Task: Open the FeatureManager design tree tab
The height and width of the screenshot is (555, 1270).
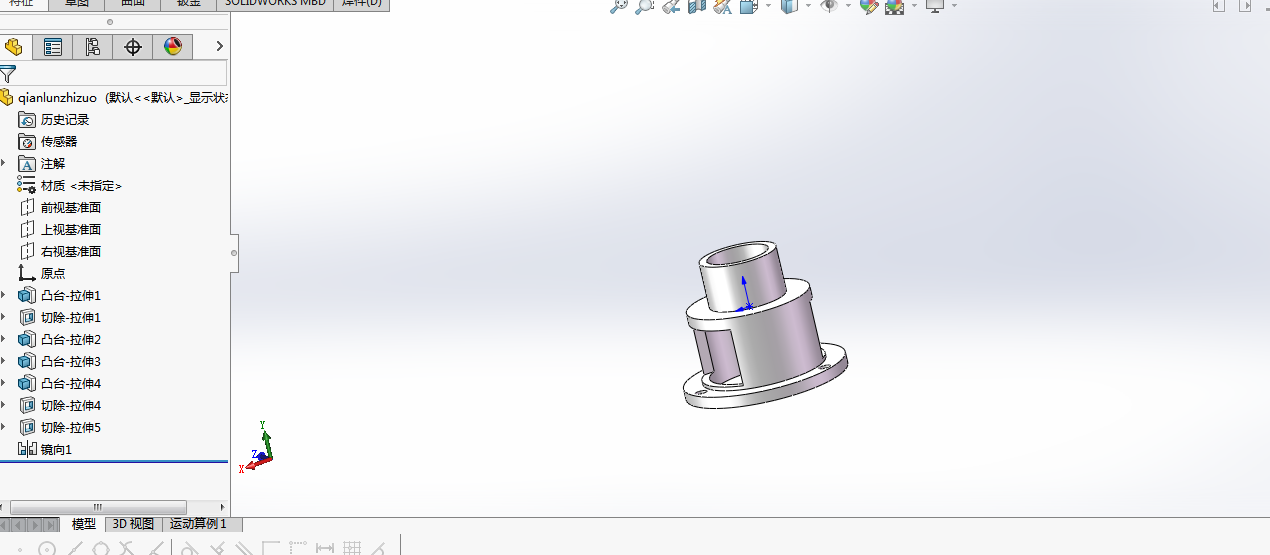Action: pyautogui.click(x=13, y=47)
